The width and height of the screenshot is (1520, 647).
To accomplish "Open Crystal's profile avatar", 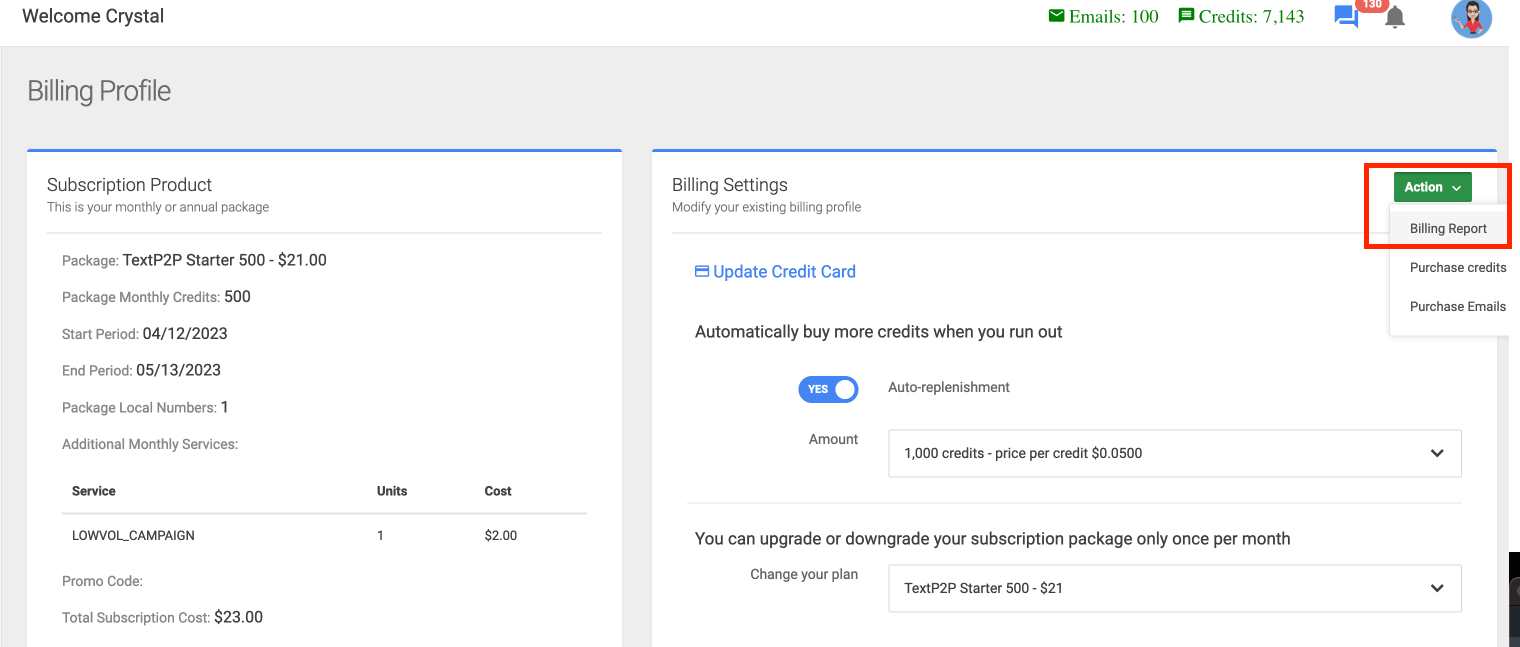I will coord(1471,18).
